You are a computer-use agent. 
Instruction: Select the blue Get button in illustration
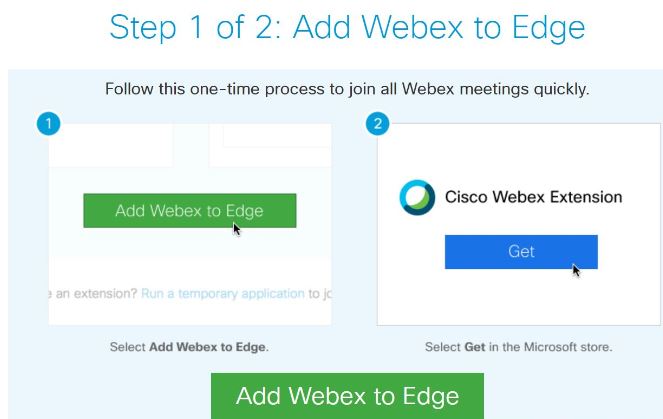point(521,252)
